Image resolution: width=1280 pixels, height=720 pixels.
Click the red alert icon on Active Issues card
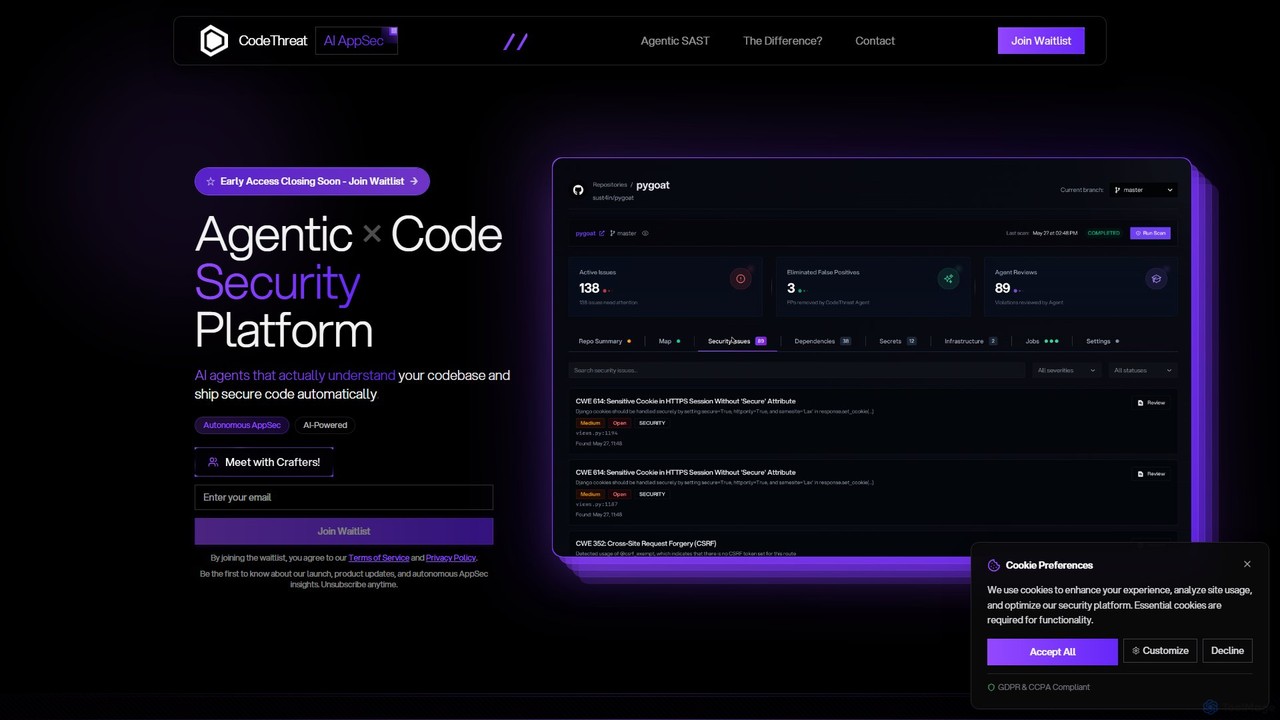(x=740, y=279)
